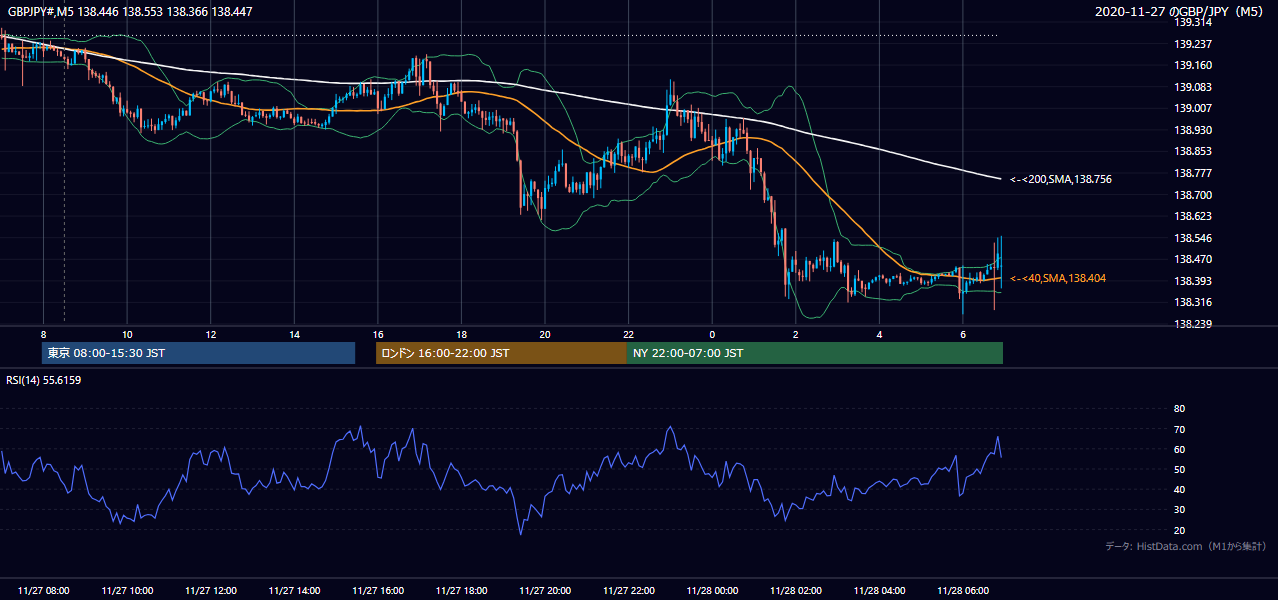The image size is (1278, 600).
Task: Click hour tick 18 under price chart
Action: point(461,334)
